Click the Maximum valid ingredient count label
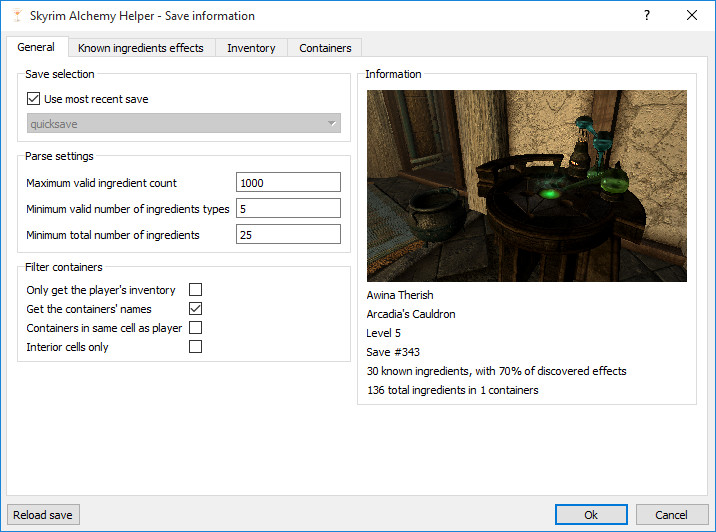Image resolution: width=716 pixels, height=532 pixels. 101,183
